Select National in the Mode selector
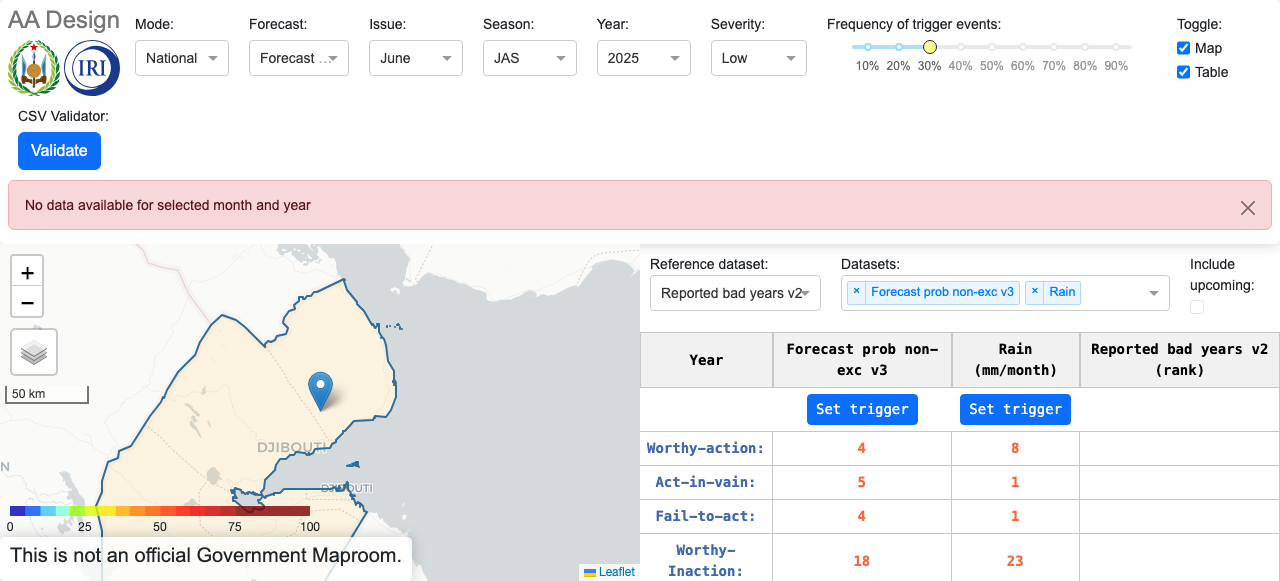Viewport: 1280px width, 581px height. click(181, 58)
